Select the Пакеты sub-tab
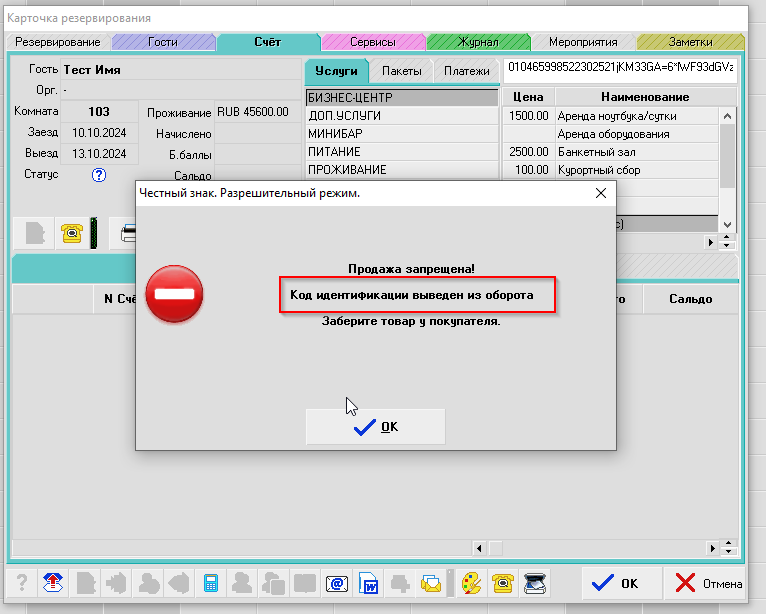The width and height of the screenshot is (766, 614). pyautogui.click(x=401, y=71)
